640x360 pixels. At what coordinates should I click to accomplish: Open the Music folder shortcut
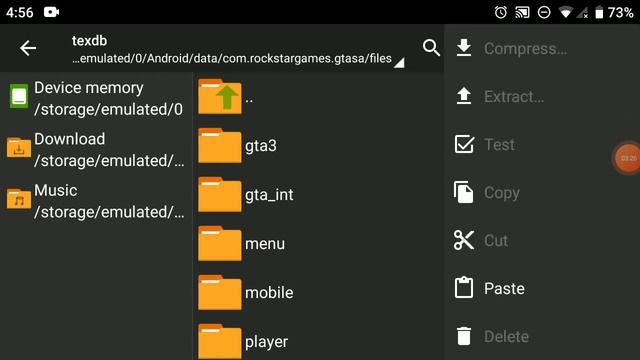pos(96,201)
